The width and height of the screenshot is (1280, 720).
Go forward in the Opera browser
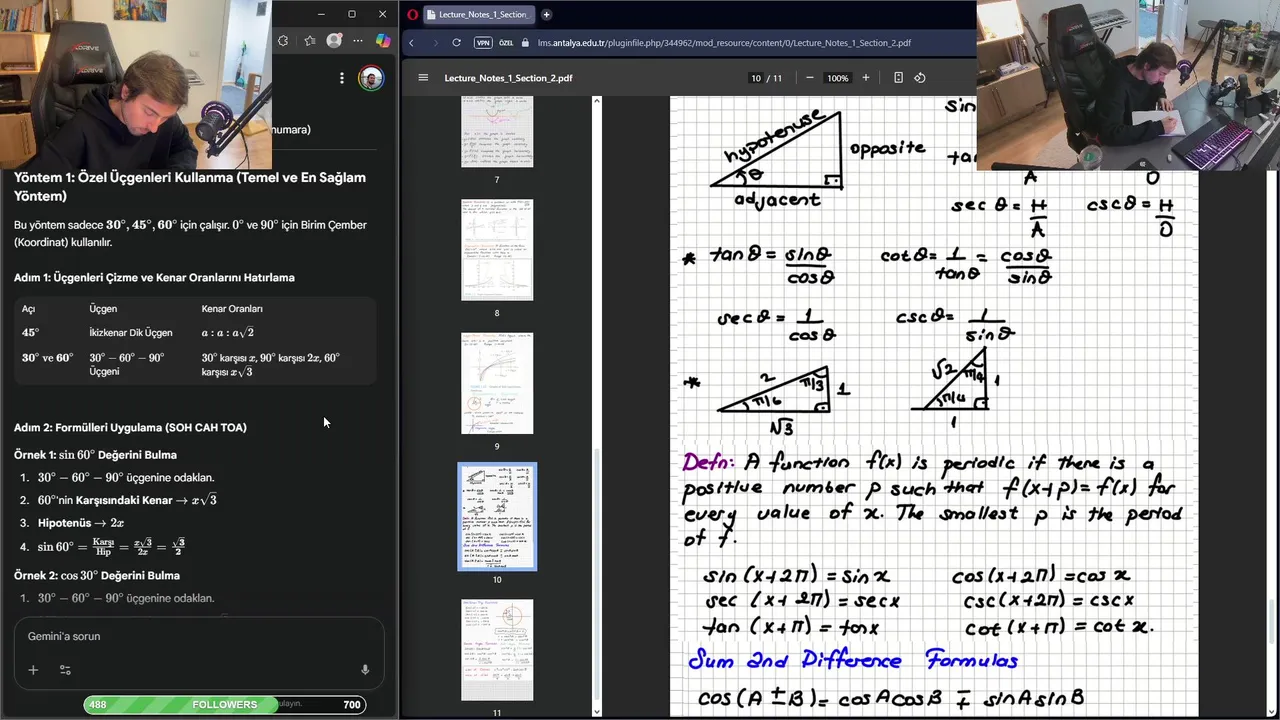click(x=434, y=43)
